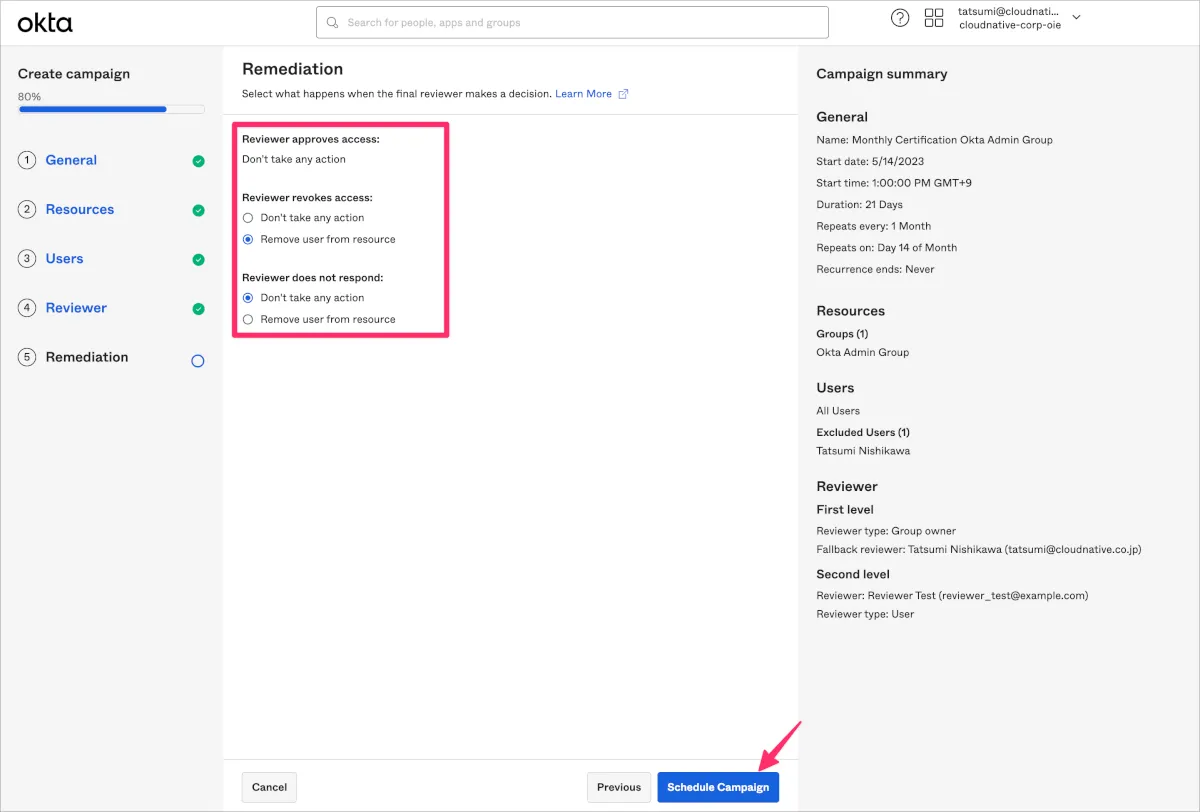Click the green checkmark next to Resources
1200x812 pixels.
[198, 210]
